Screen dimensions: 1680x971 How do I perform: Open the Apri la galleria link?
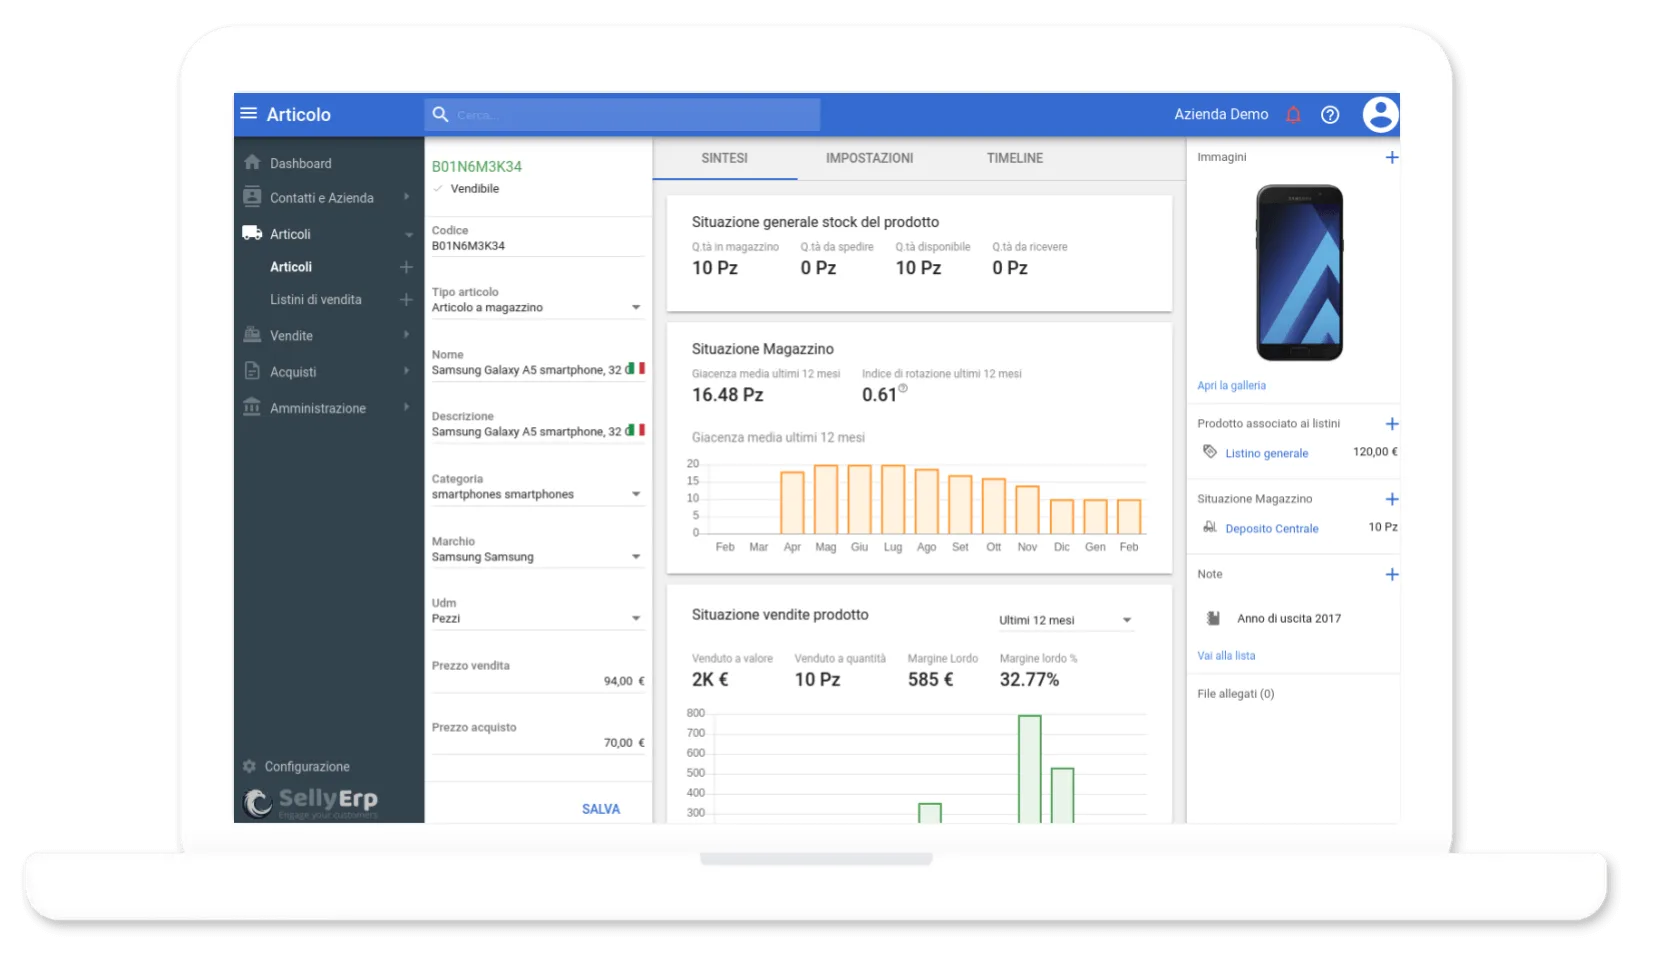tap(1232, 385)
